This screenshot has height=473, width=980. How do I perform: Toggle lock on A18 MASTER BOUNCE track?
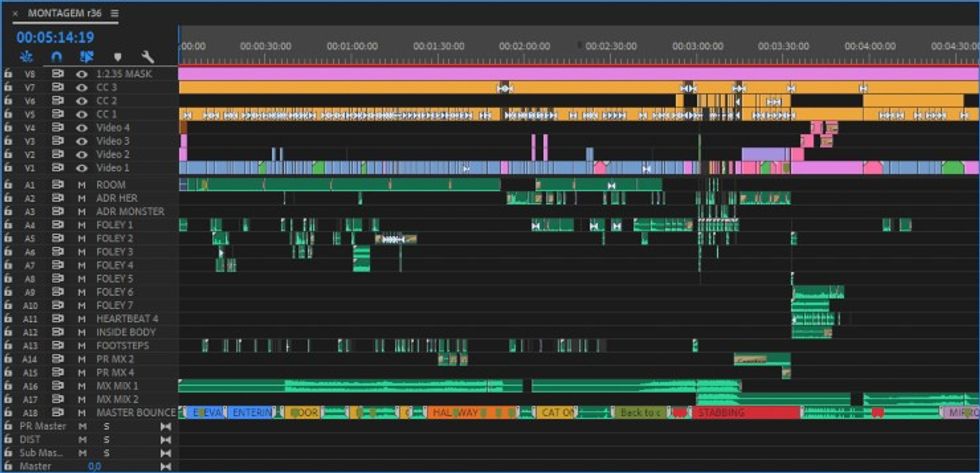[8, 413]
